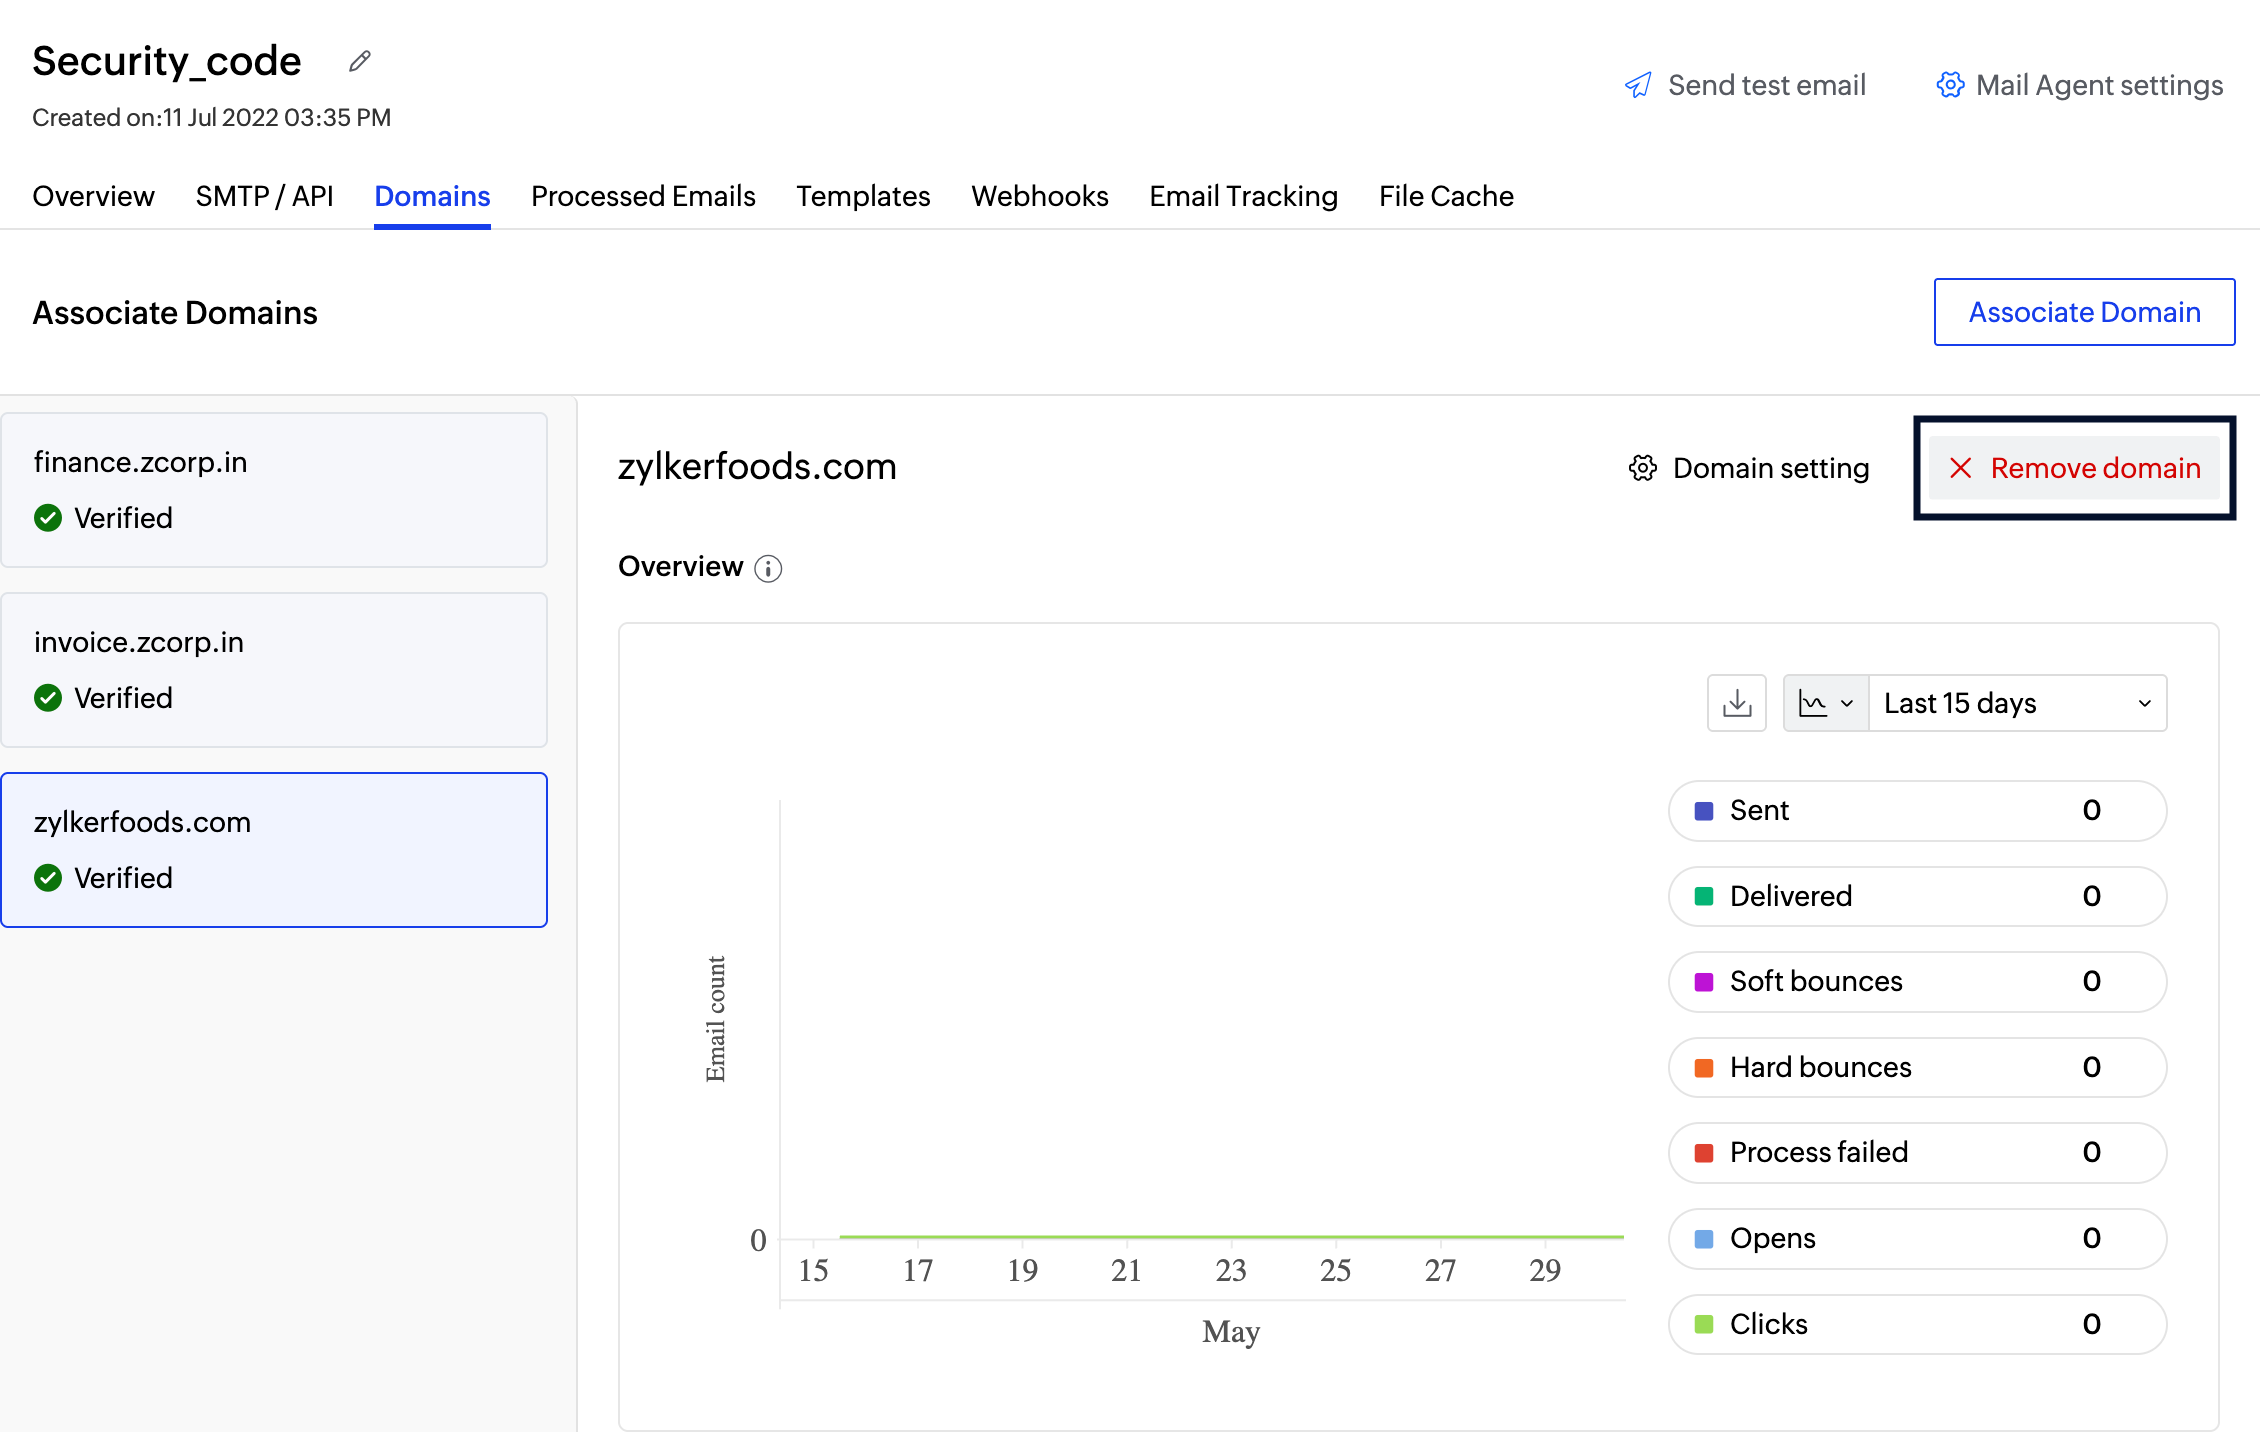Click the Send test email paper plane icon
The height and width of the screenshot is (1432, 2260).
1638,84
